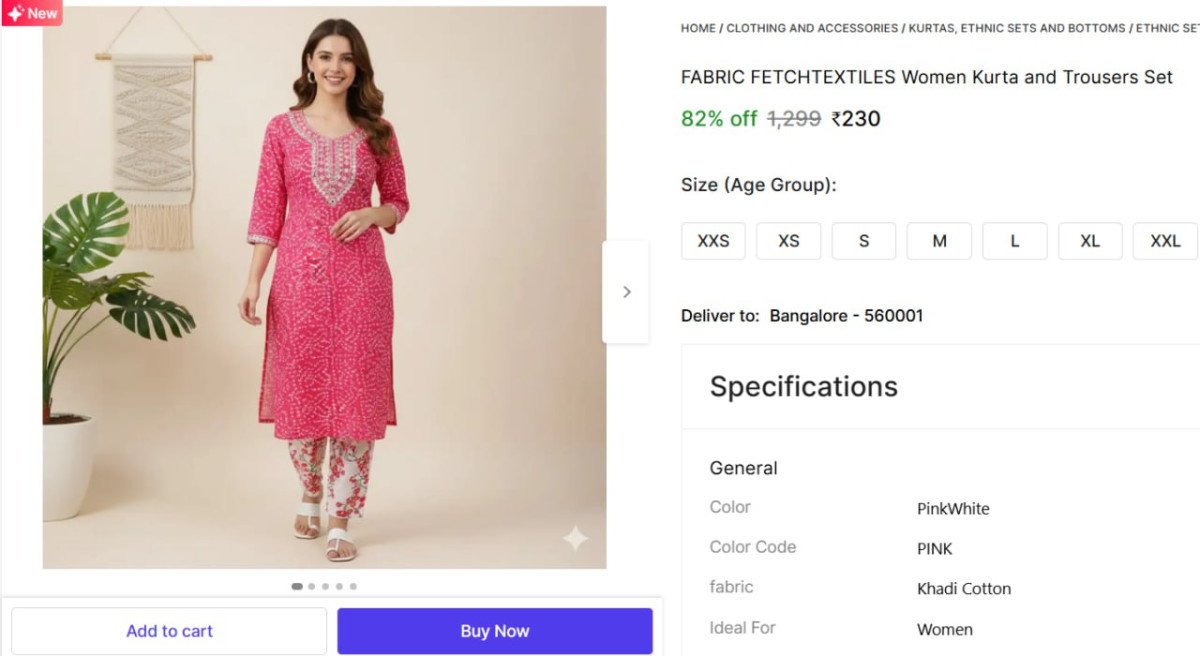The image size is (1200, 656).
Task: Add the kurta set to cart
Action: tap(169, 631)
